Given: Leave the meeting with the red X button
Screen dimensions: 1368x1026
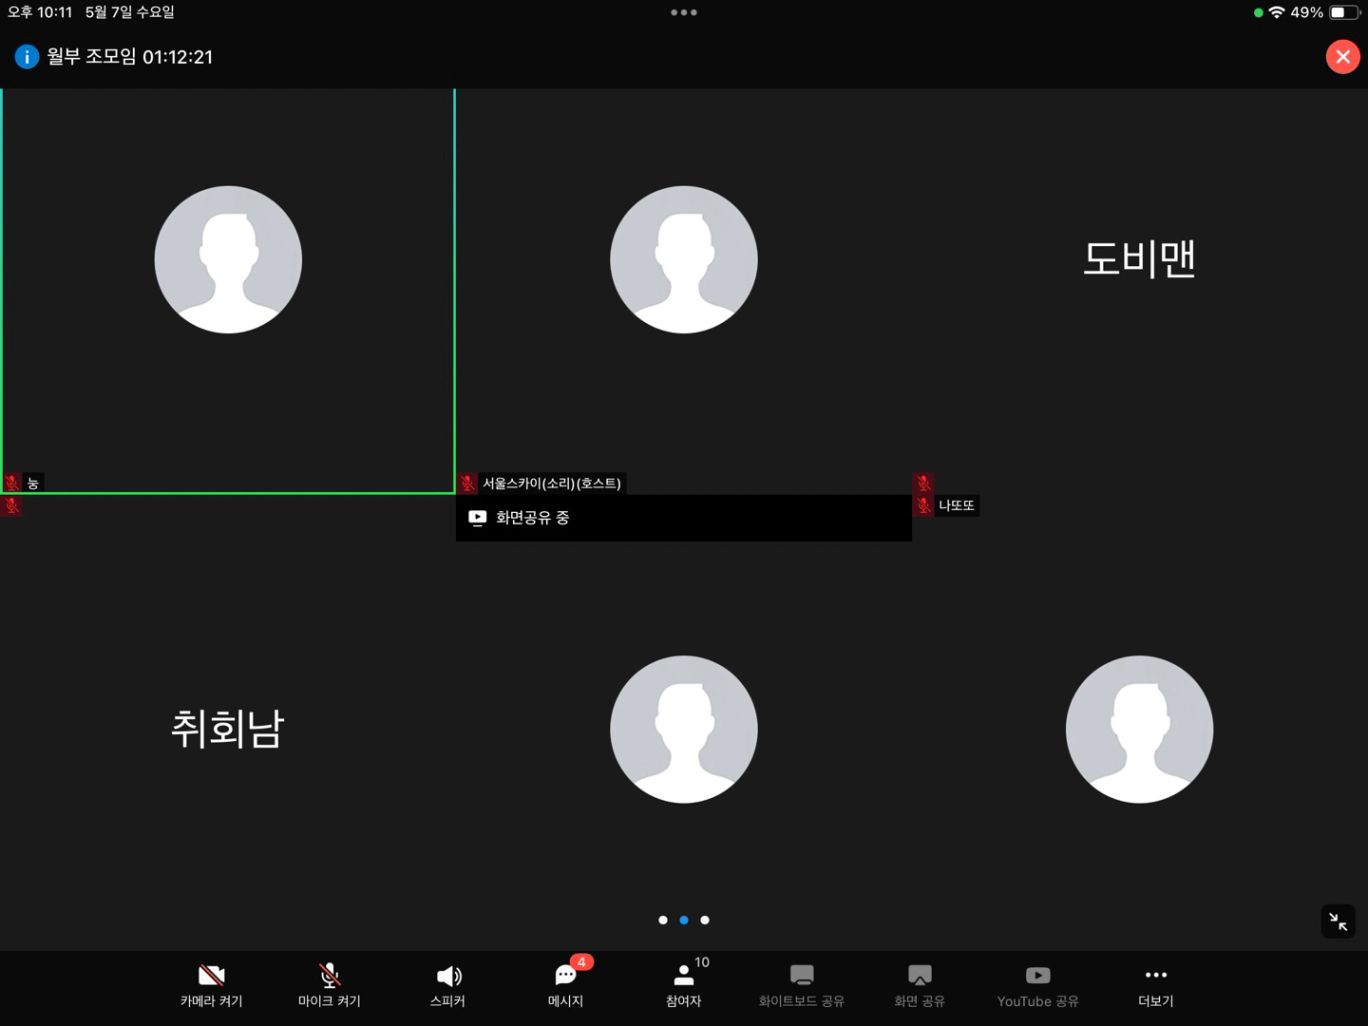Looking at the screenshot, I should pyautogui.click(x=1342, y=57).
